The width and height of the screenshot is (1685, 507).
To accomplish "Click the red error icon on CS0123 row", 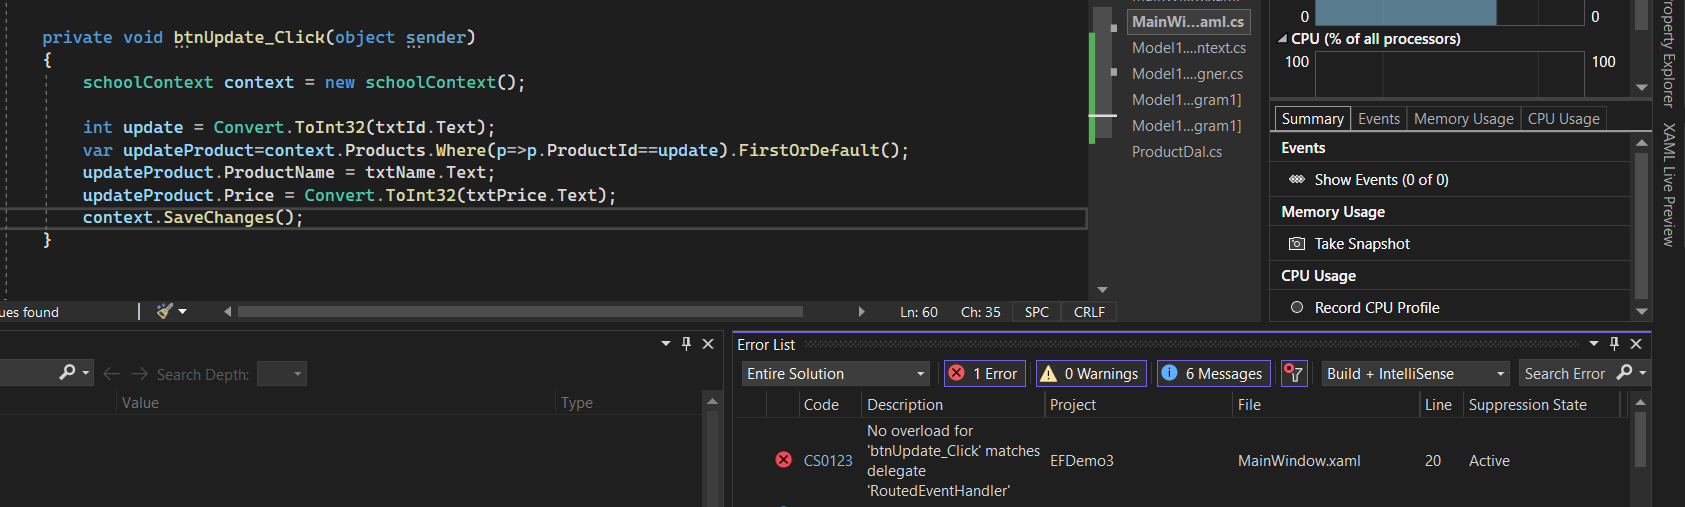I will tap(784, 460).
